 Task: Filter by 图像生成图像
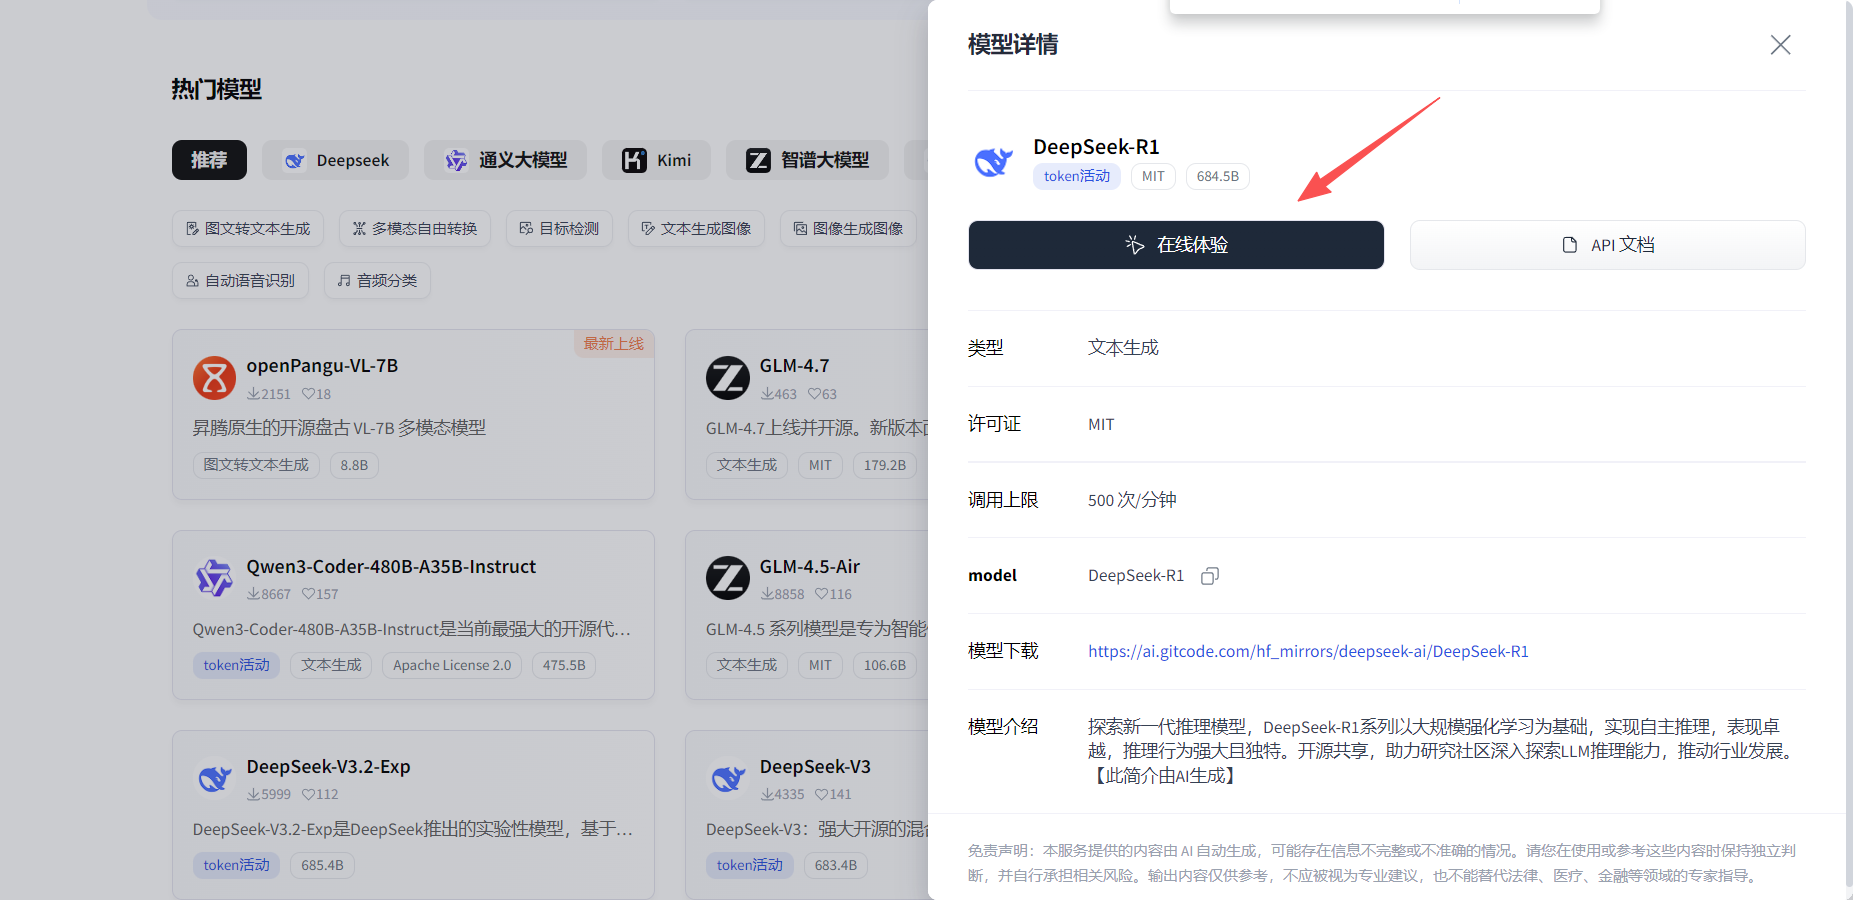click(848, 229)
